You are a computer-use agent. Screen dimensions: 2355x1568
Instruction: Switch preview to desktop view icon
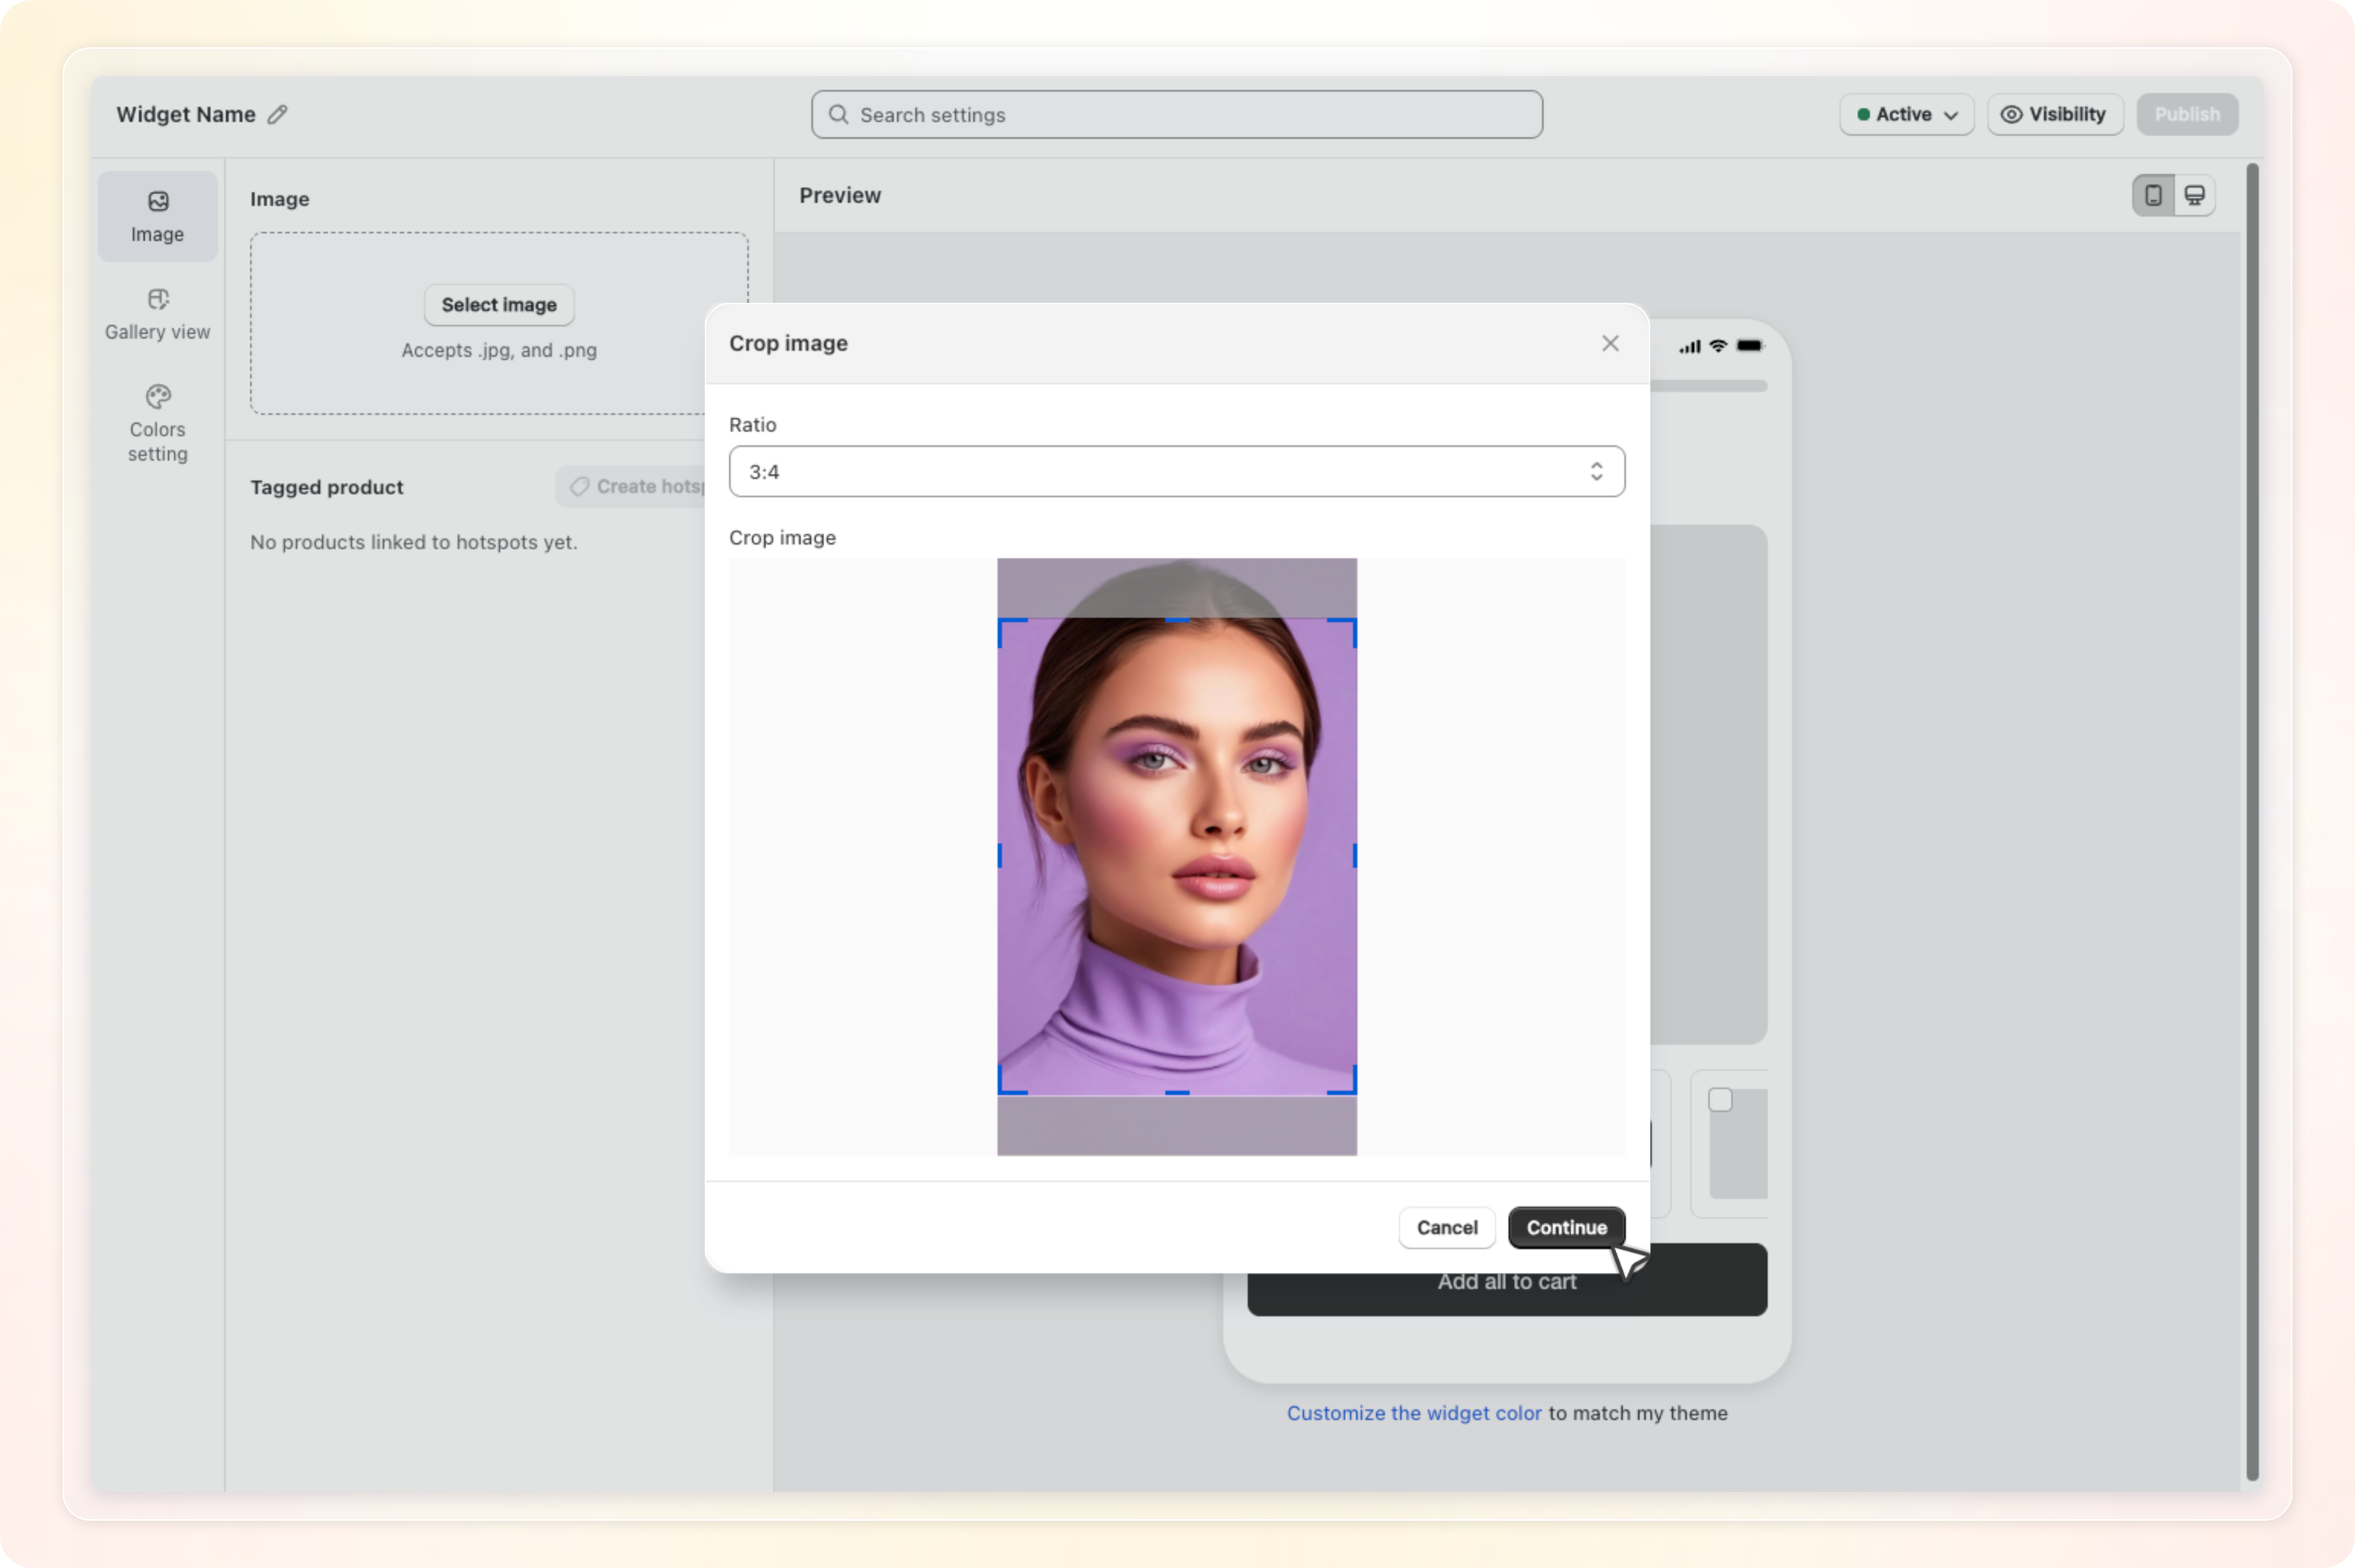tap(2194, 195)
